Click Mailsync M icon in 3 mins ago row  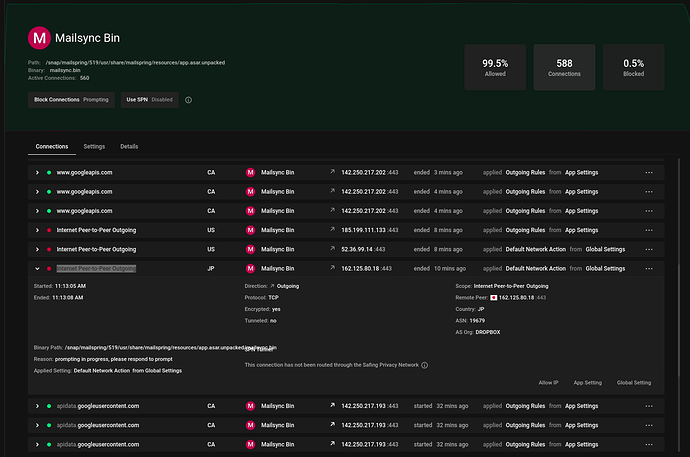point(250,172)
